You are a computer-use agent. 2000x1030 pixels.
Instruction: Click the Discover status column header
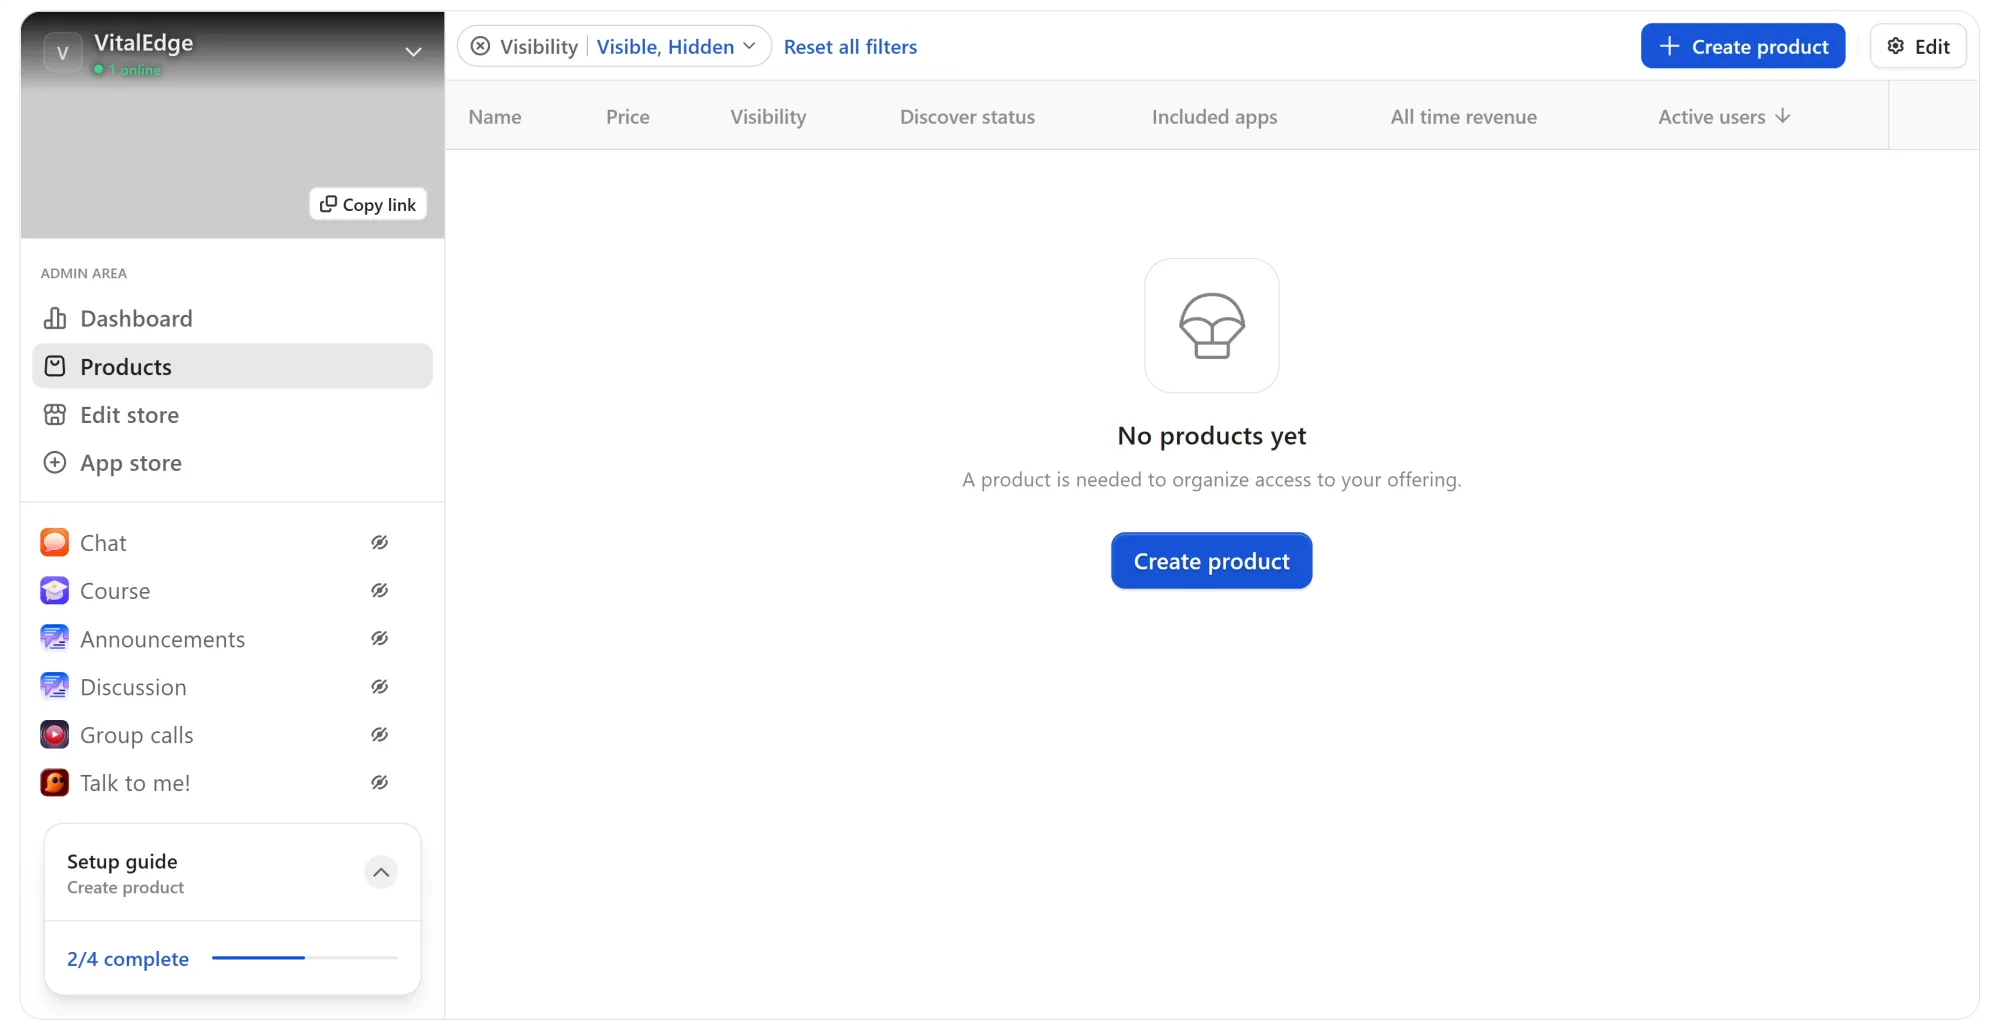pyautogui.click(x=967, y=117)
